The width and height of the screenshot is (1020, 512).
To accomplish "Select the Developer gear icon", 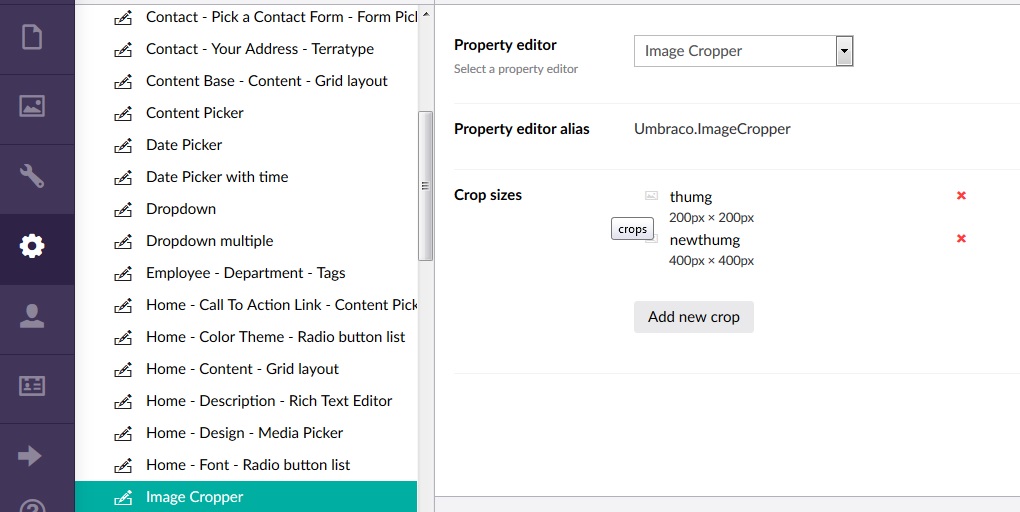I will tap(32, 246).
